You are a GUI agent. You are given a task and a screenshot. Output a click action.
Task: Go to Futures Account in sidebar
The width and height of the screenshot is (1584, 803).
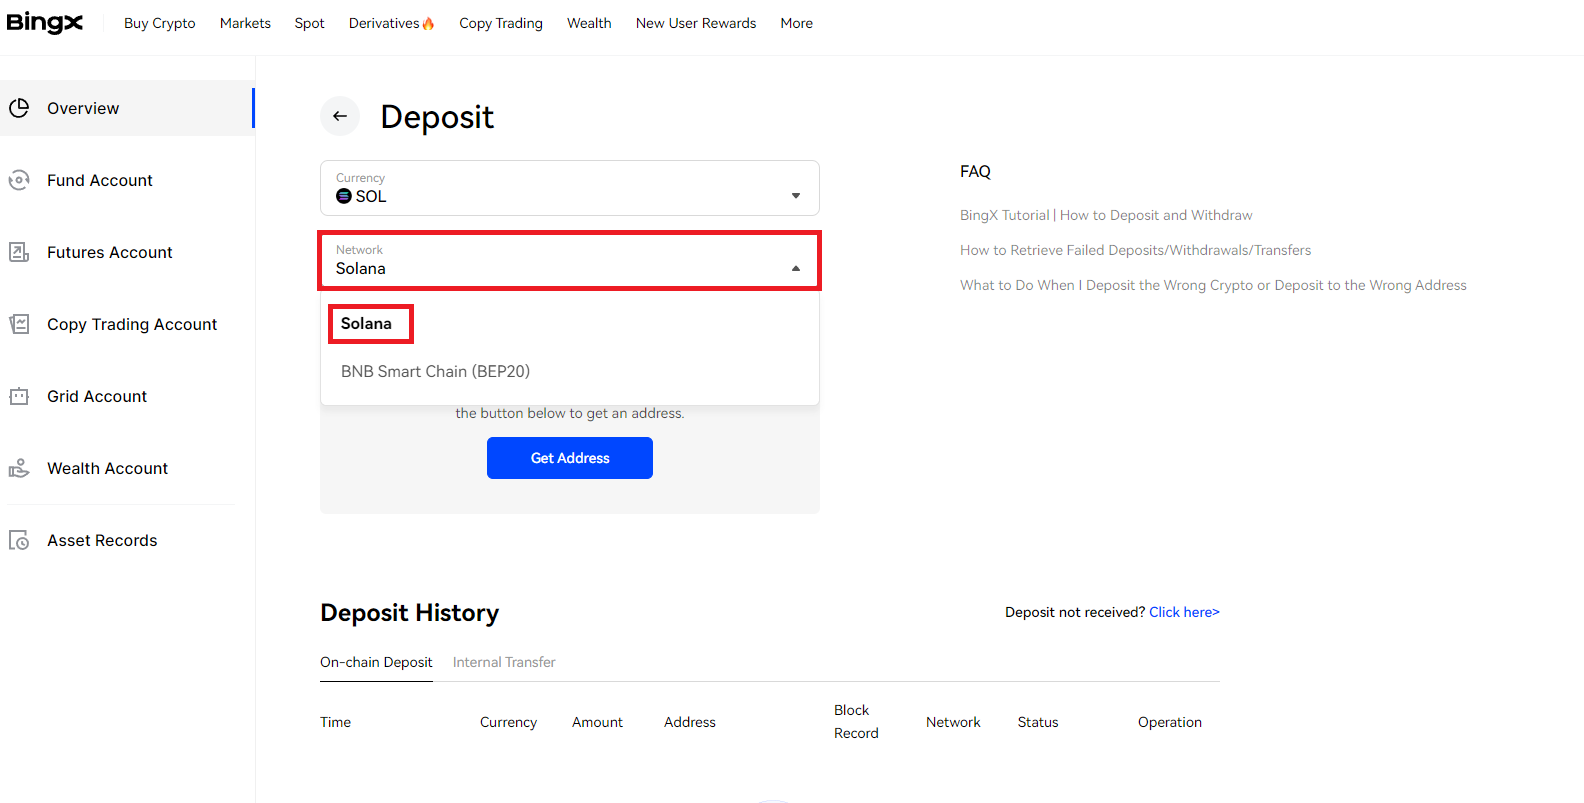tap(127, 252)
